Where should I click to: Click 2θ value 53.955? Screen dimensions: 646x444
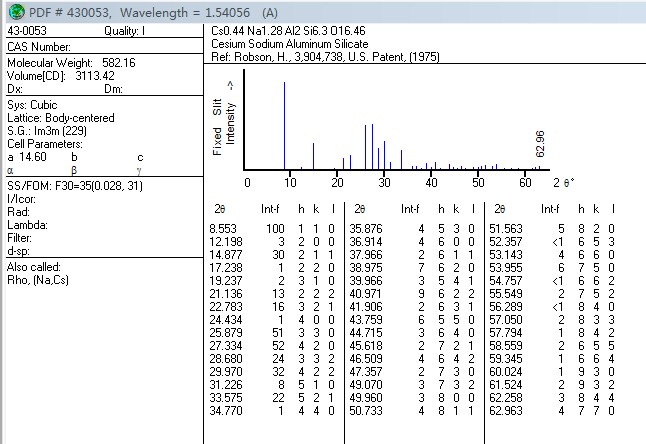(506, 268)
